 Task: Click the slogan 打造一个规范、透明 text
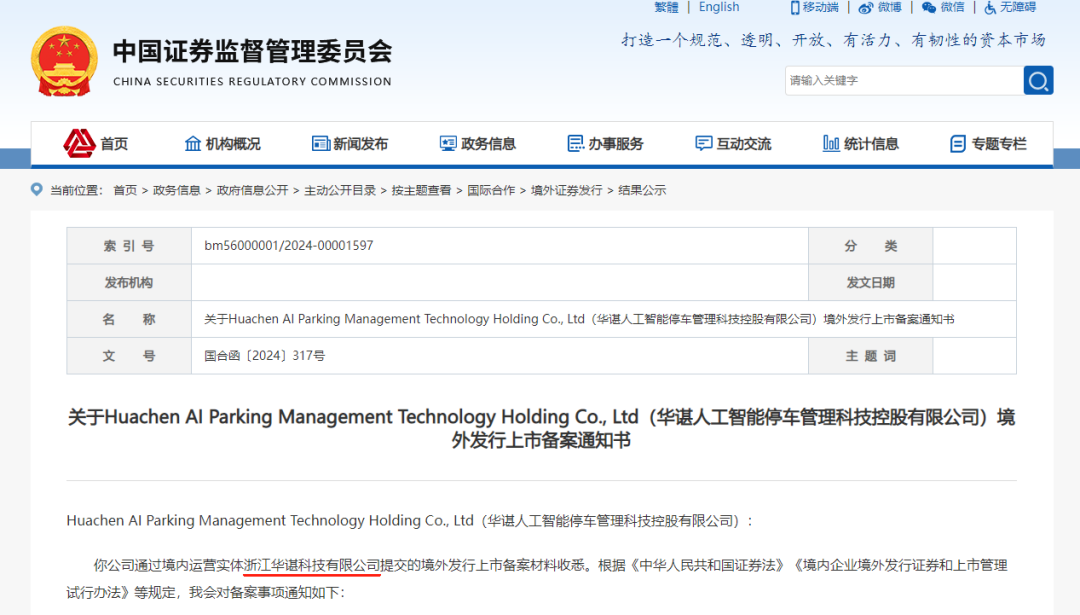(x=833, y=40)
